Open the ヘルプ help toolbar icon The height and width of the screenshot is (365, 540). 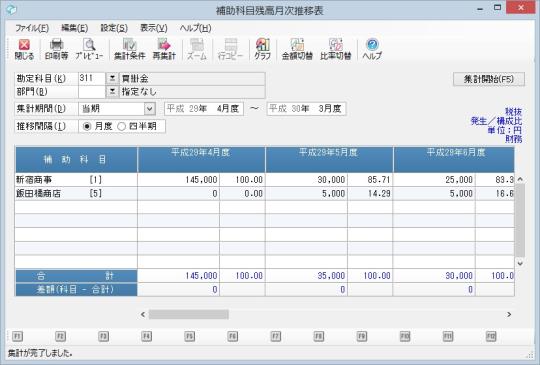372,49
